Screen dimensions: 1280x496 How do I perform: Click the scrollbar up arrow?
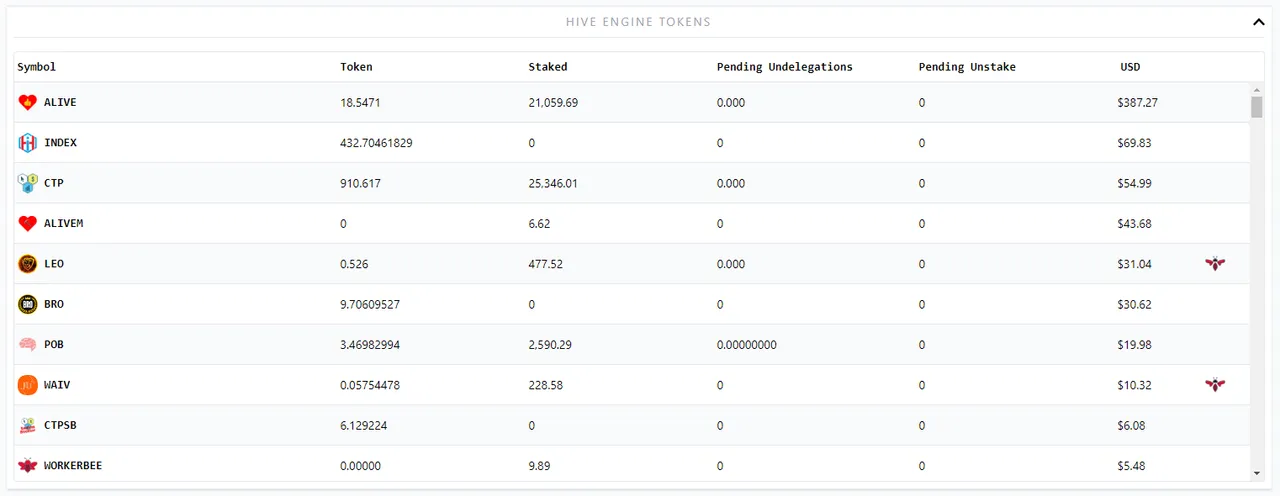[1256, 89]
